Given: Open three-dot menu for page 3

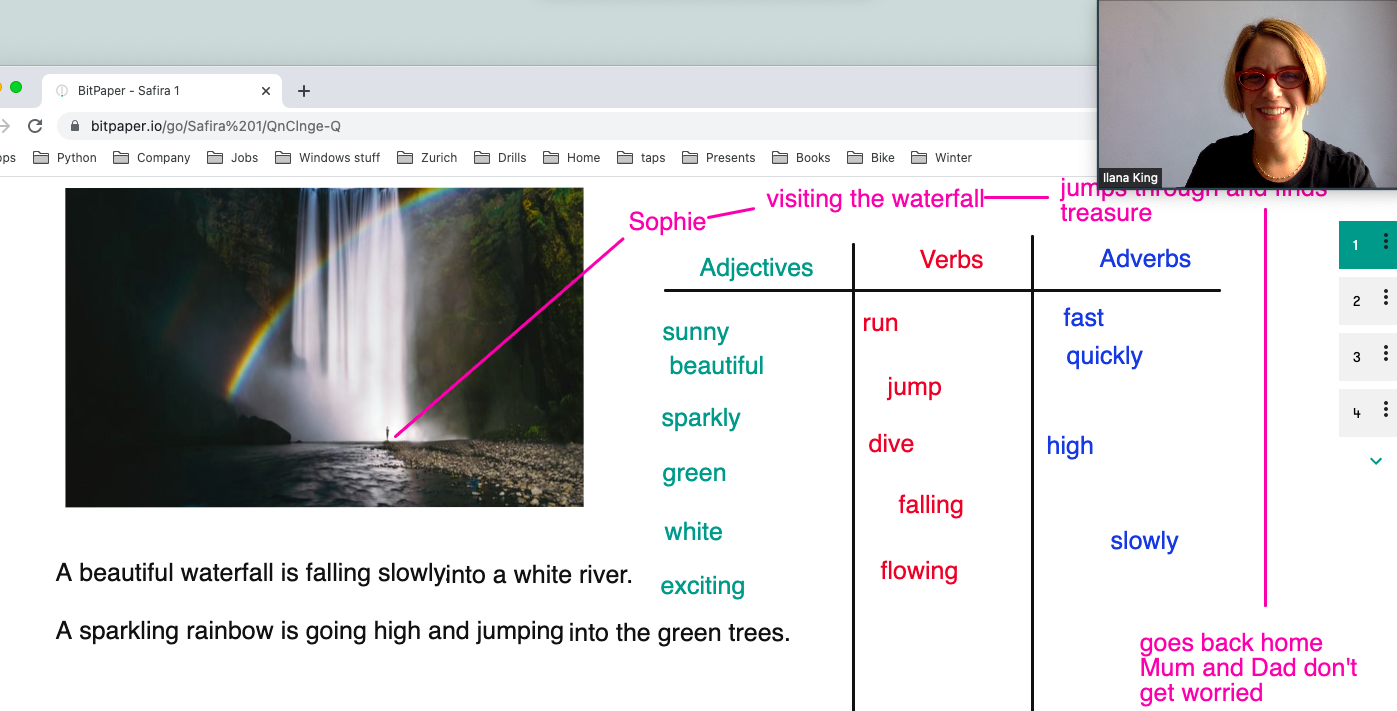Looking at the screenshot, I should [1385, 354].
